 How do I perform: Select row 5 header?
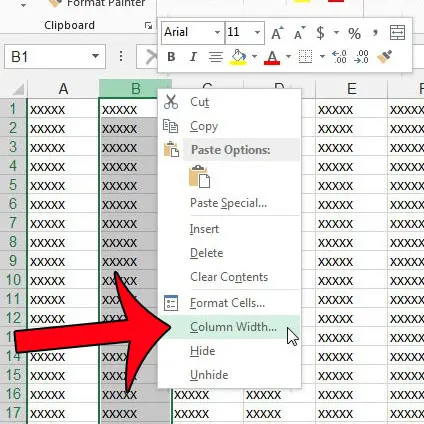13,185
